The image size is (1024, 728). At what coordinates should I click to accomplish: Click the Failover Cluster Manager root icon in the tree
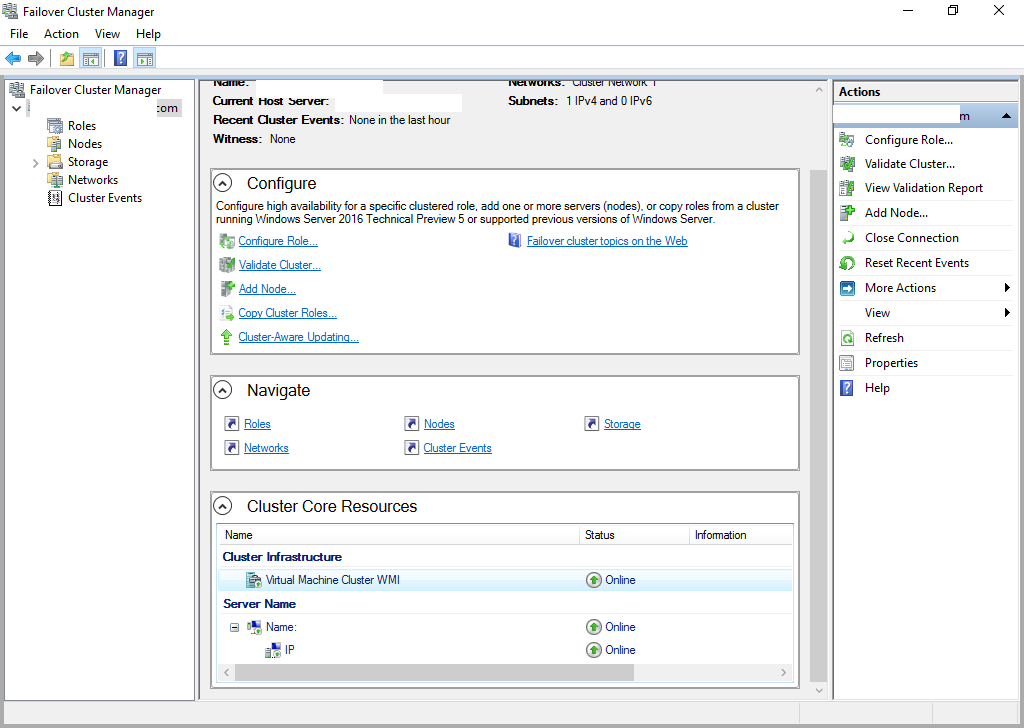click(17, 89)
